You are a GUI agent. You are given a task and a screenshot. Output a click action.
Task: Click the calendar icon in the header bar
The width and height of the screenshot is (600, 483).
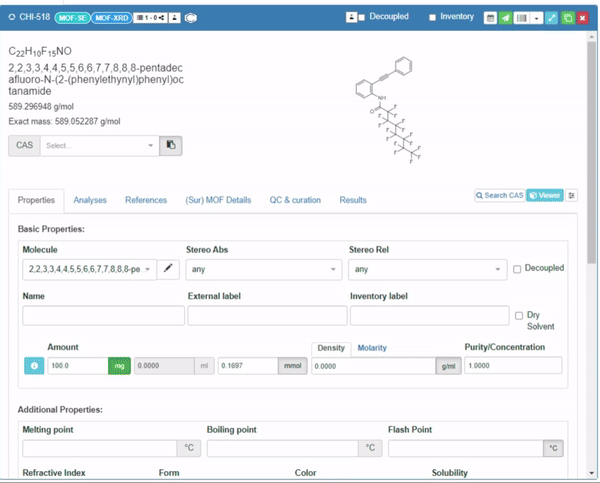[490, 18]
